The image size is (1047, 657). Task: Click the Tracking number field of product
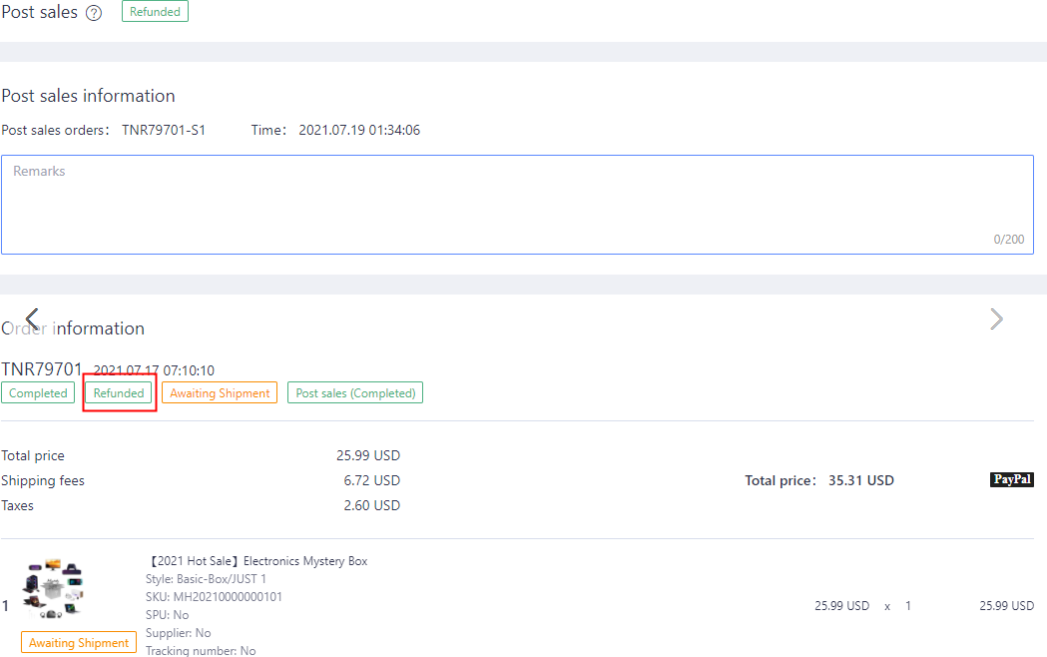pyautogui.click(x=200, y=651)
